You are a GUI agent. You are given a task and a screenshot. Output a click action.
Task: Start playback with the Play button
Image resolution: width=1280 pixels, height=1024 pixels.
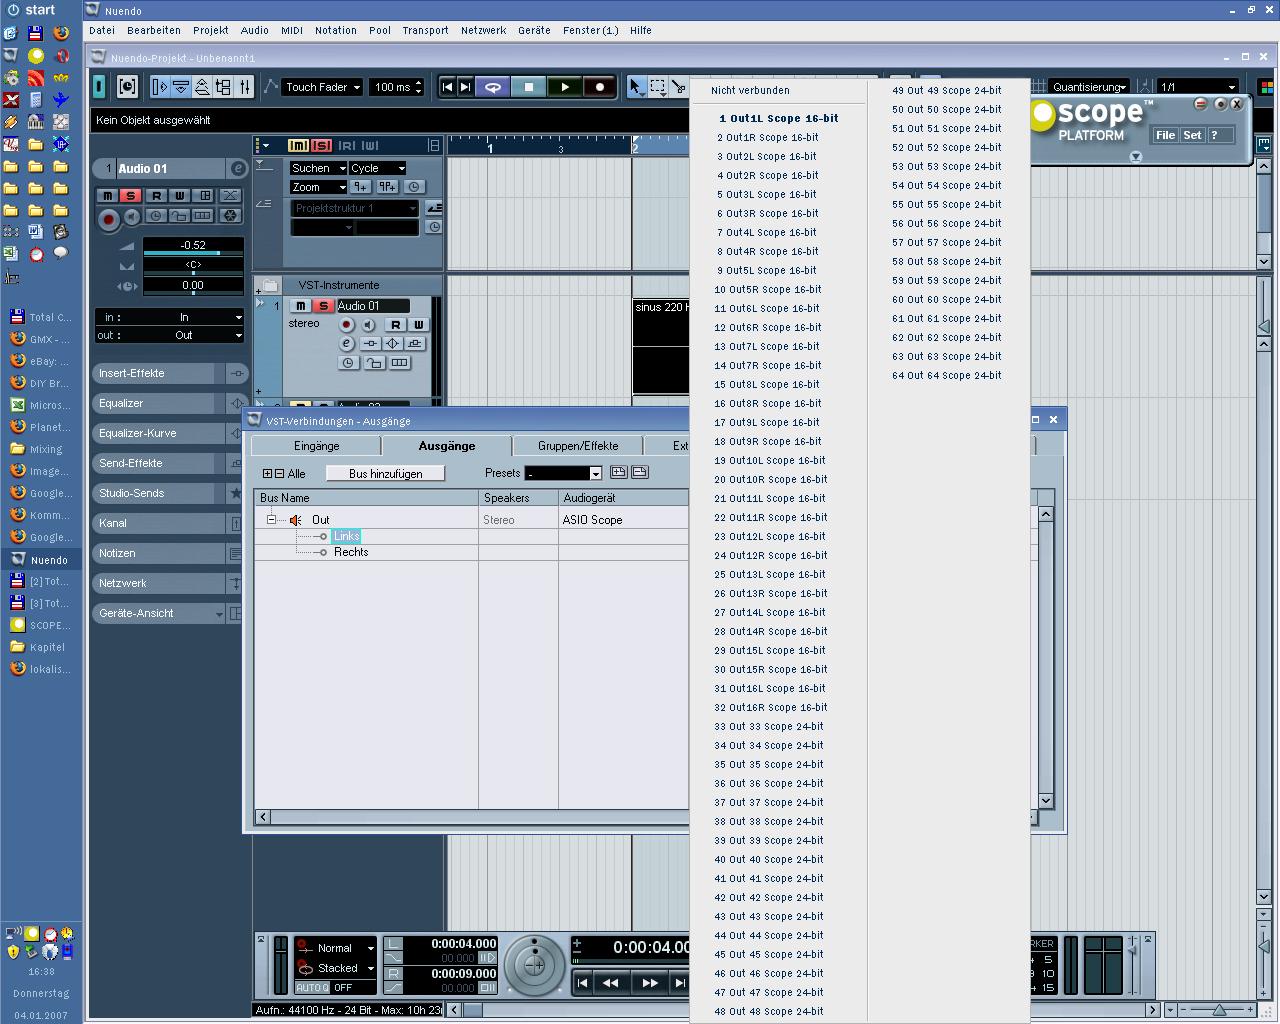click(x=565, y=87)
